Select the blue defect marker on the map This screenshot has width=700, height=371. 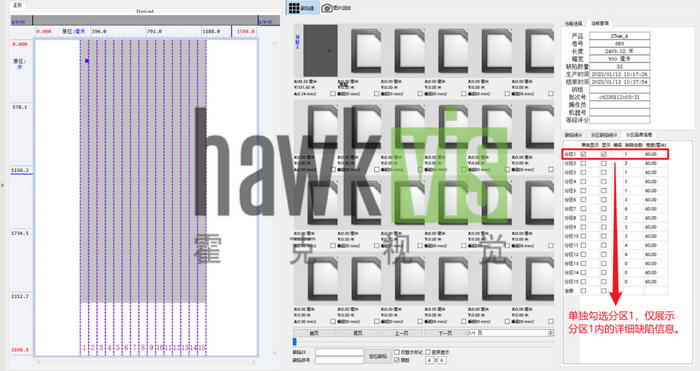point(87,61)
